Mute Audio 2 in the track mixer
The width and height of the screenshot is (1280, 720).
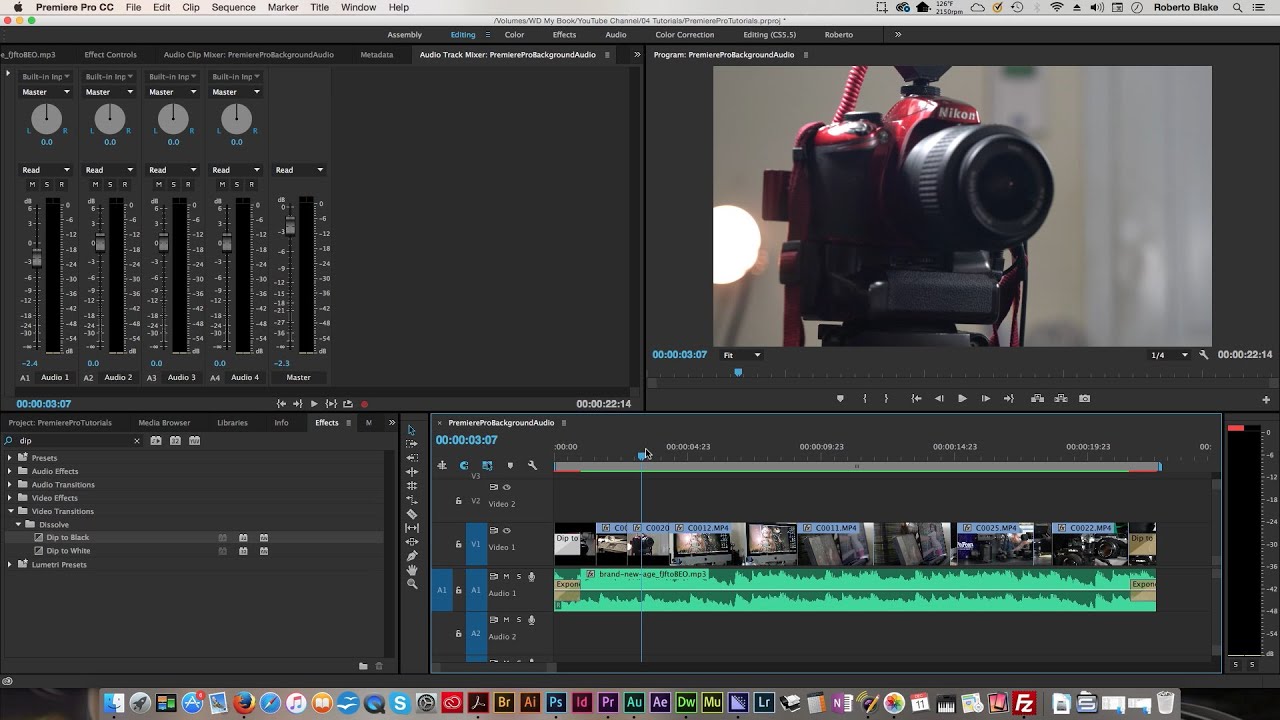(96, 184)
